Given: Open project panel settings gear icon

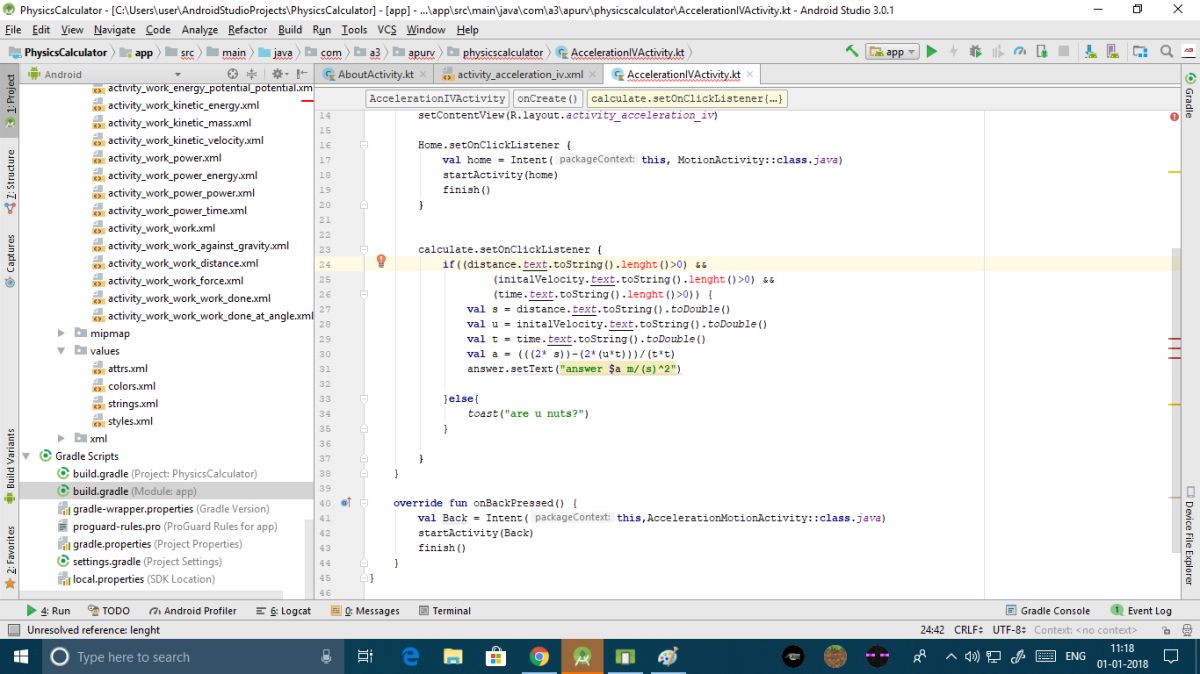Looking at the screenshot, I should pos(278,74).
